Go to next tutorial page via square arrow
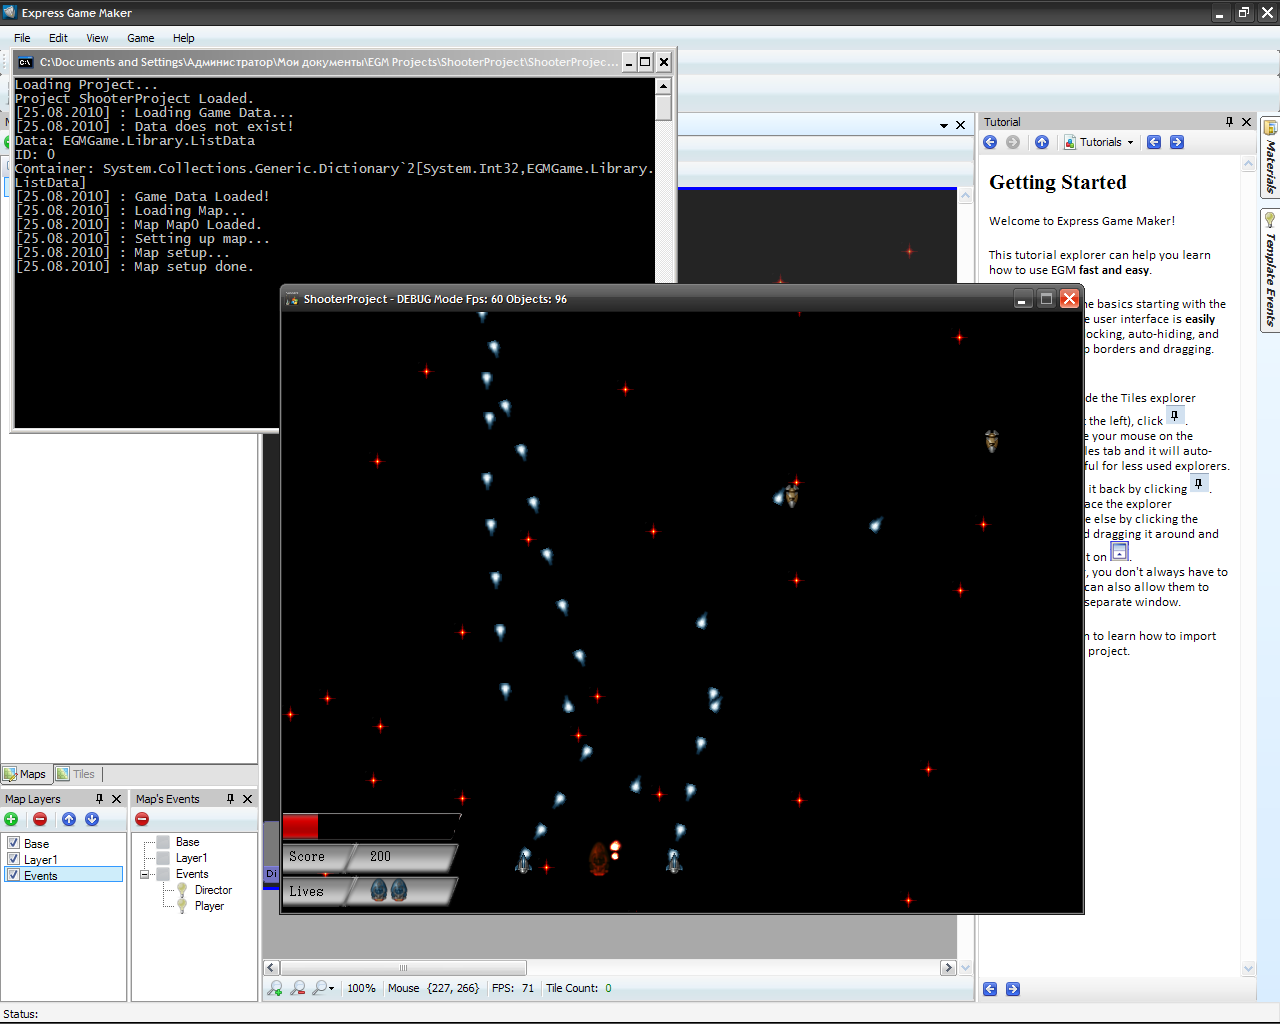Screen dimensions: 1280x1024 pos(1177,142)
